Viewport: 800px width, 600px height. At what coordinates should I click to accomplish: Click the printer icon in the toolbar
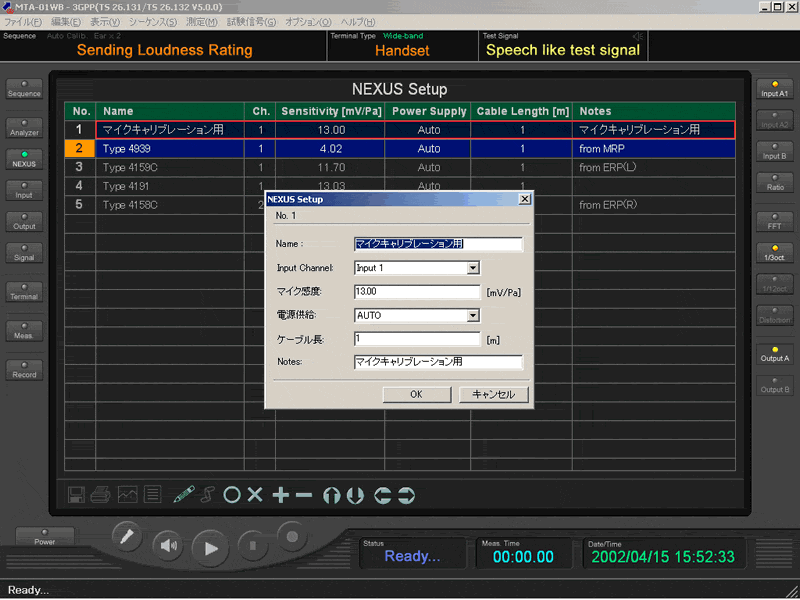pyautogui.click(x=101, y=494)
